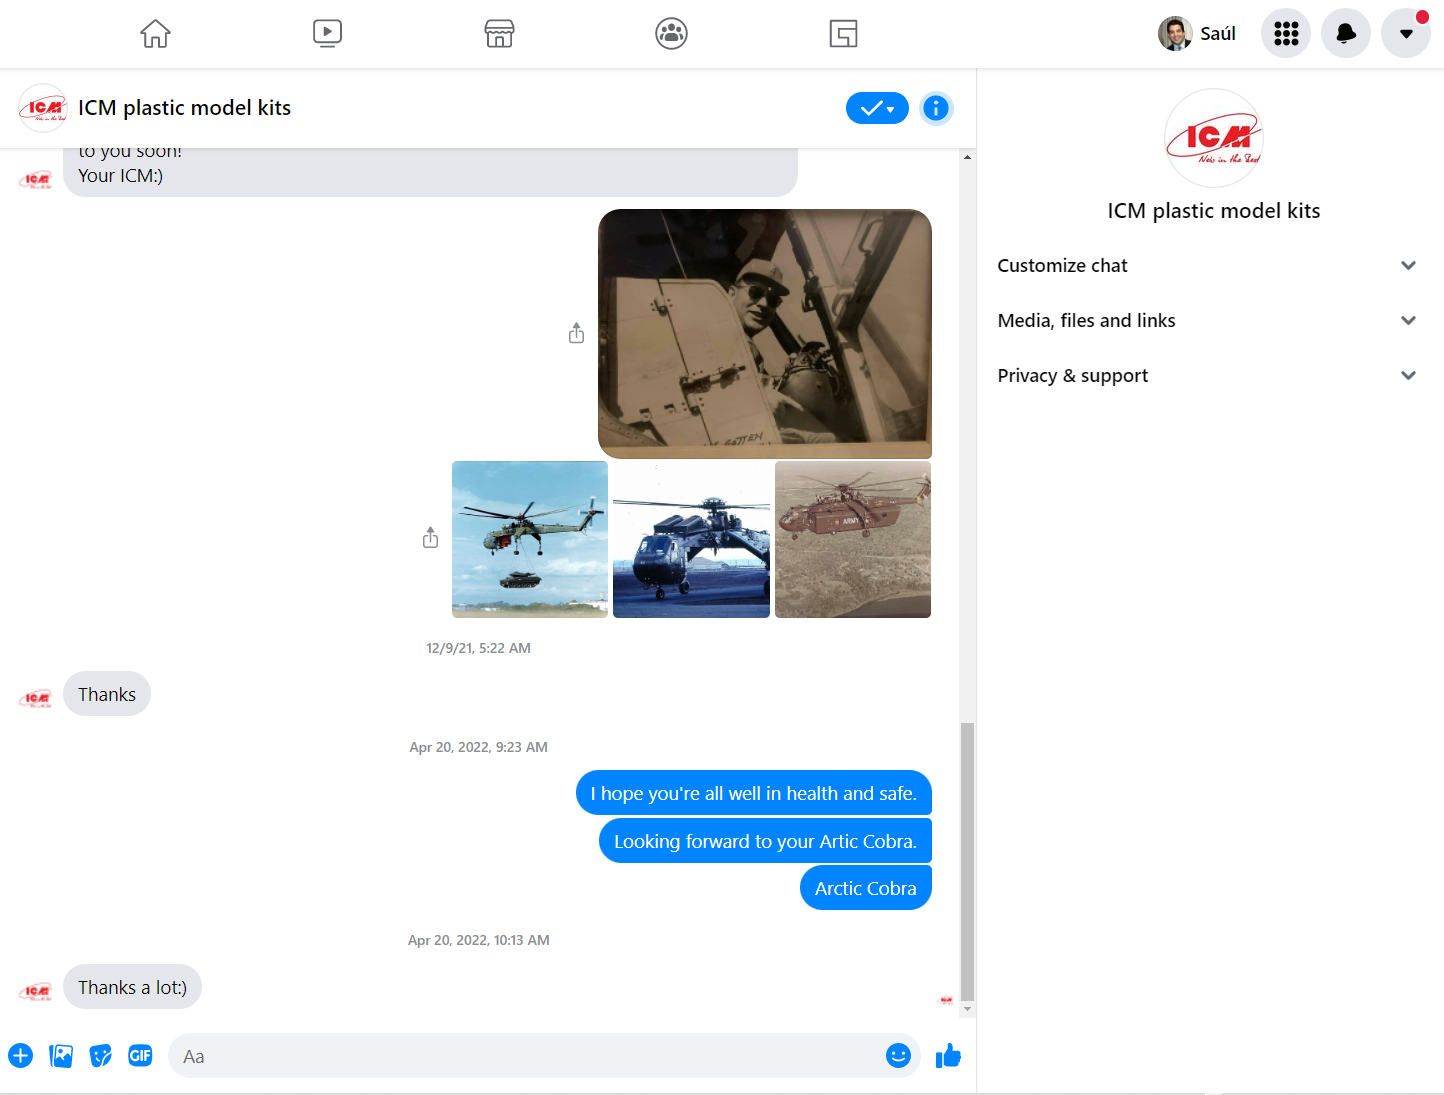The width and height of the screenshot is (1444, 1095).
Task: Open the Gaming tab icon
Action: coord(843,34)
